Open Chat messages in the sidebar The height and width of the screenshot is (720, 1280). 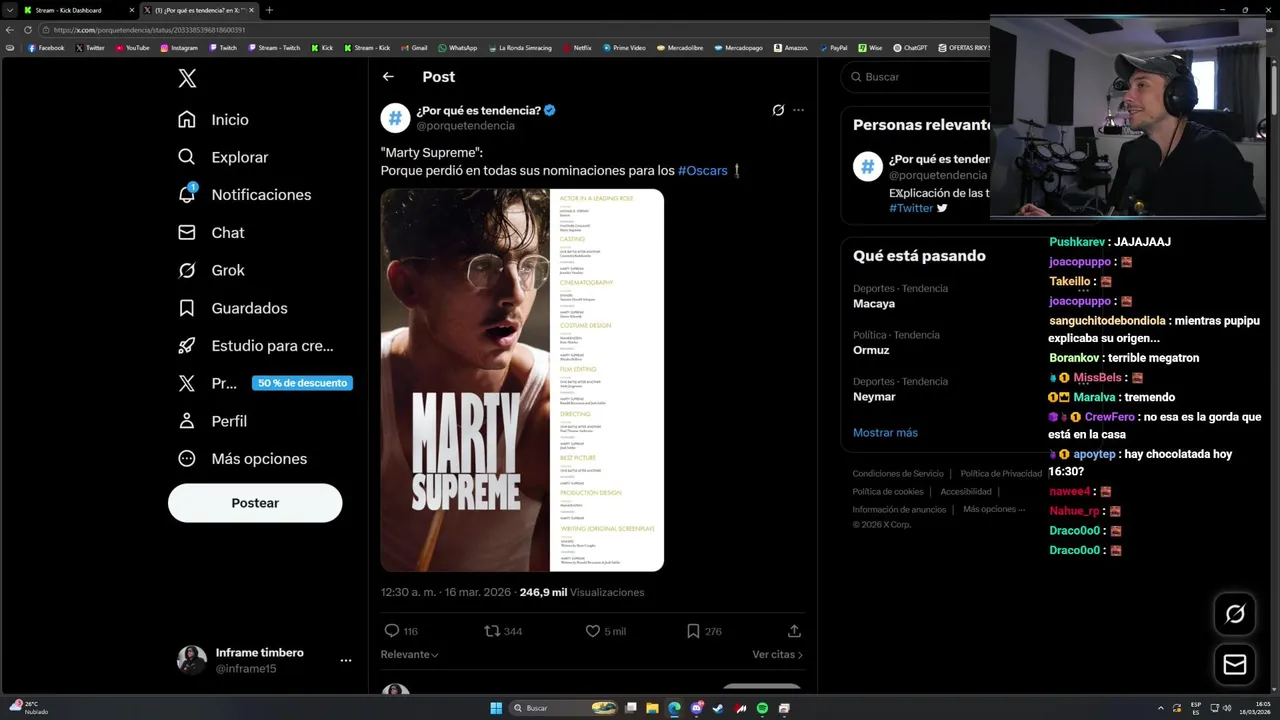211,232
